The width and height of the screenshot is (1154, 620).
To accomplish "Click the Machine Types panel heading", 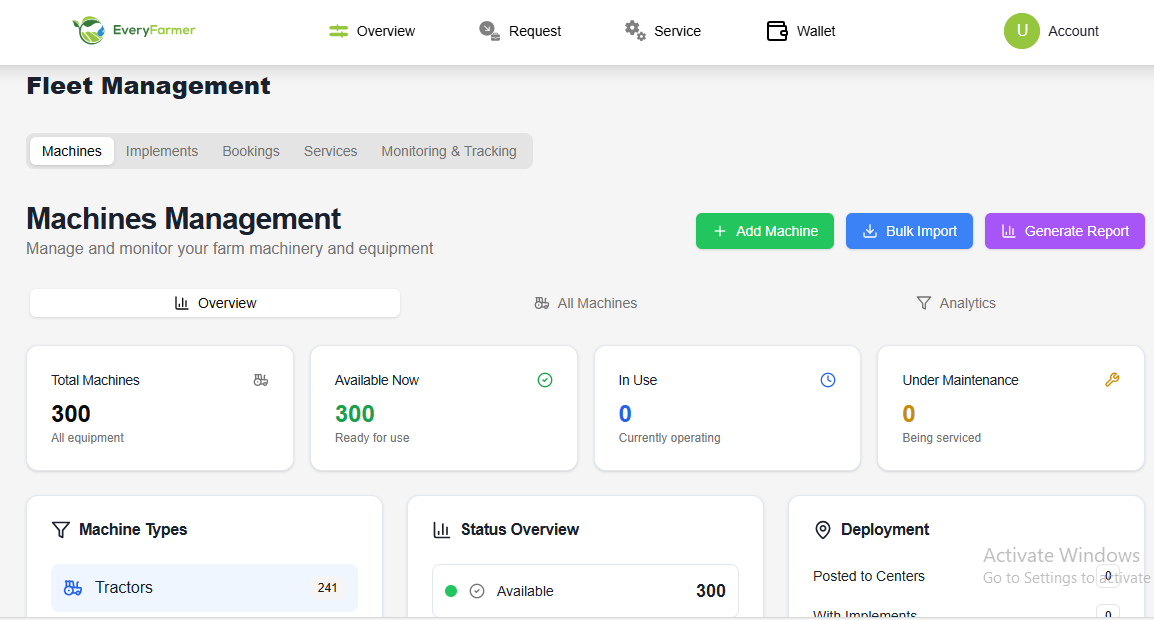I will tap(133, 529).
